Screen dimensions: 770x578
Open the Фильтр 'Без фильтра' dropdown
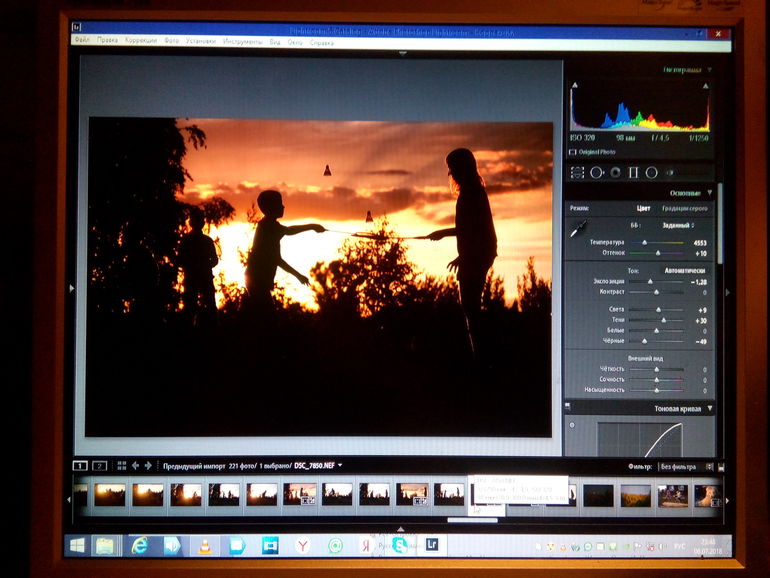[689, 466]
